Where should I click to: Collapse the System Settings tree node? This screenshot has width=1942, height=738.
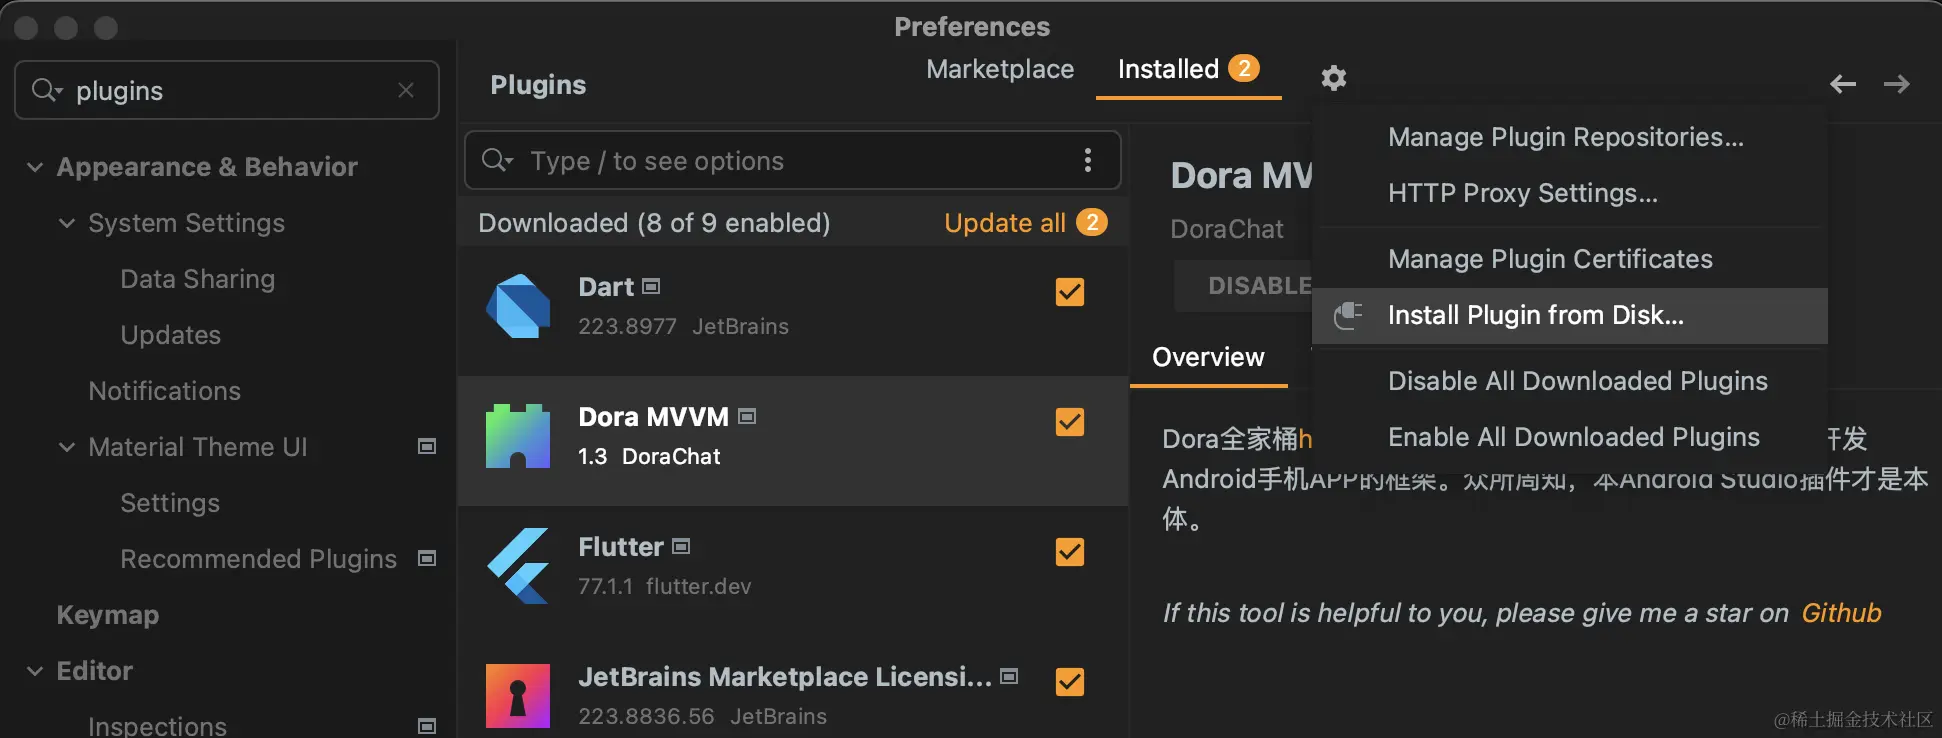[67, 223]
